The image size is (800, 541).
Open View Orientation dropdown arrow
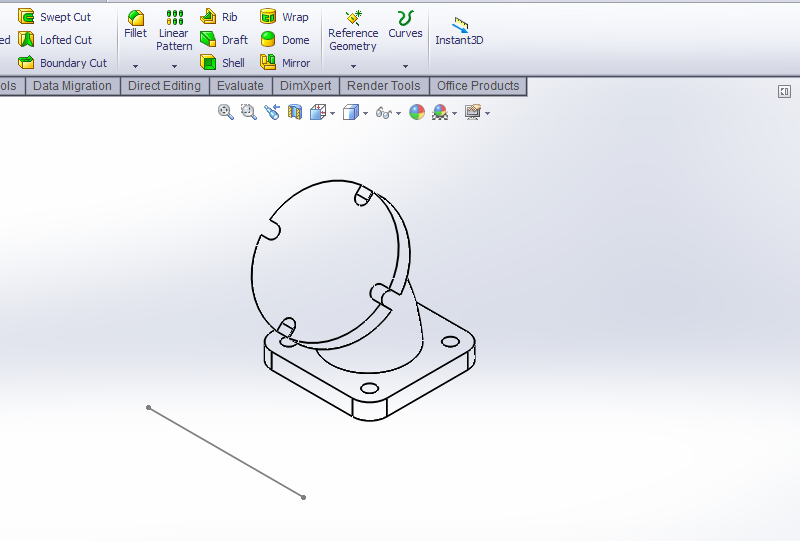pyautogui.click(x=333, y=113)
